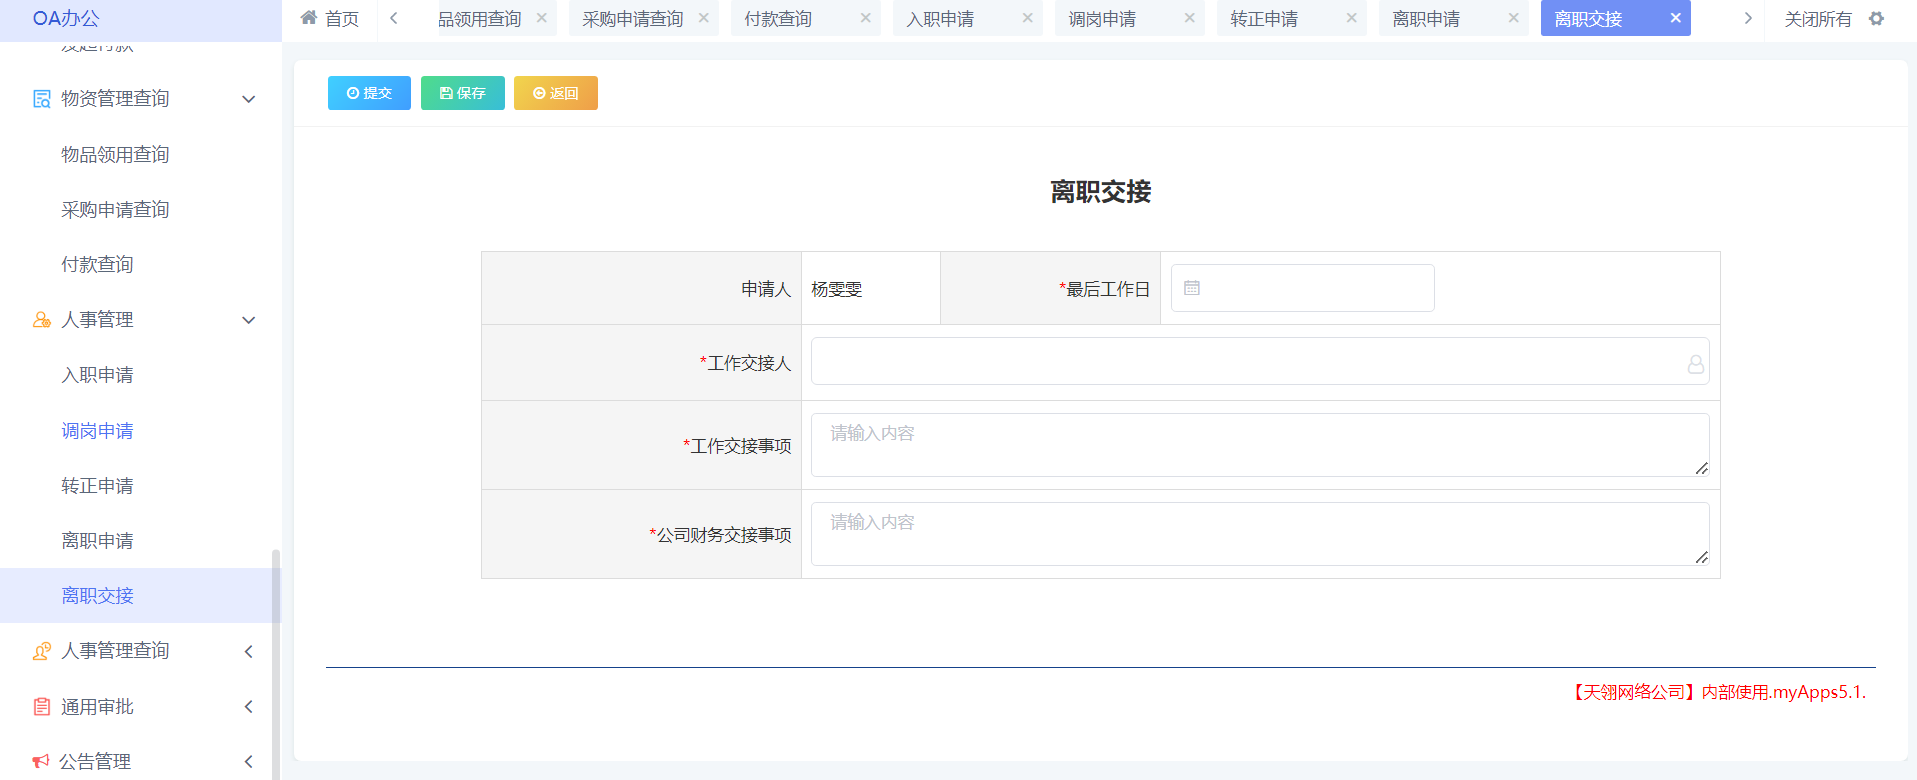The image size is (1917, 780).
Task: Save the form with 保存 button
Action: pos(462,93)
